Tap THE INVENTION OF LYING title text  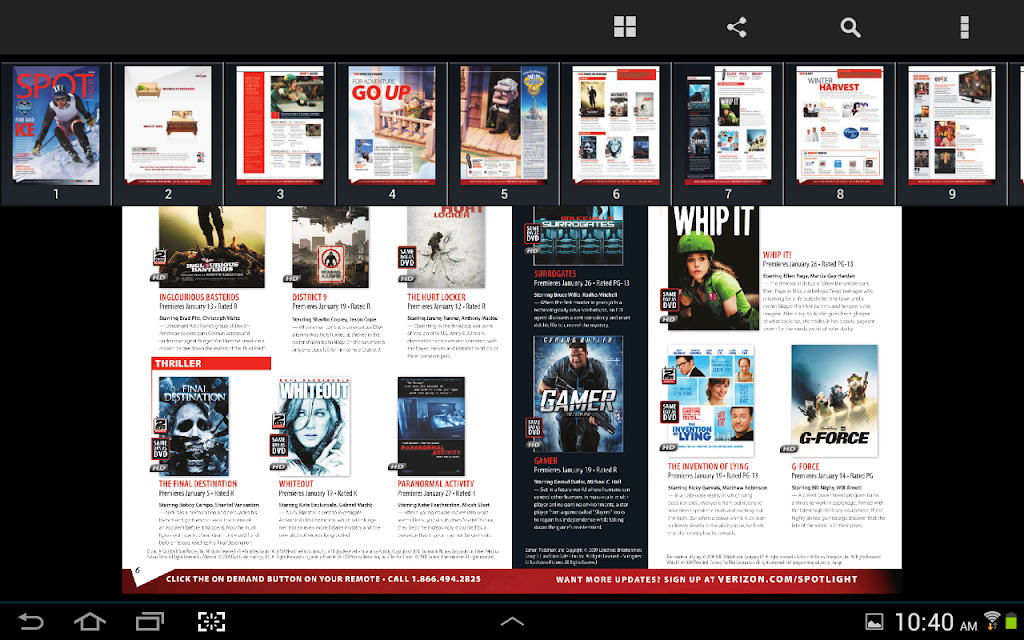pyautogui.click(x=708, y=466)
